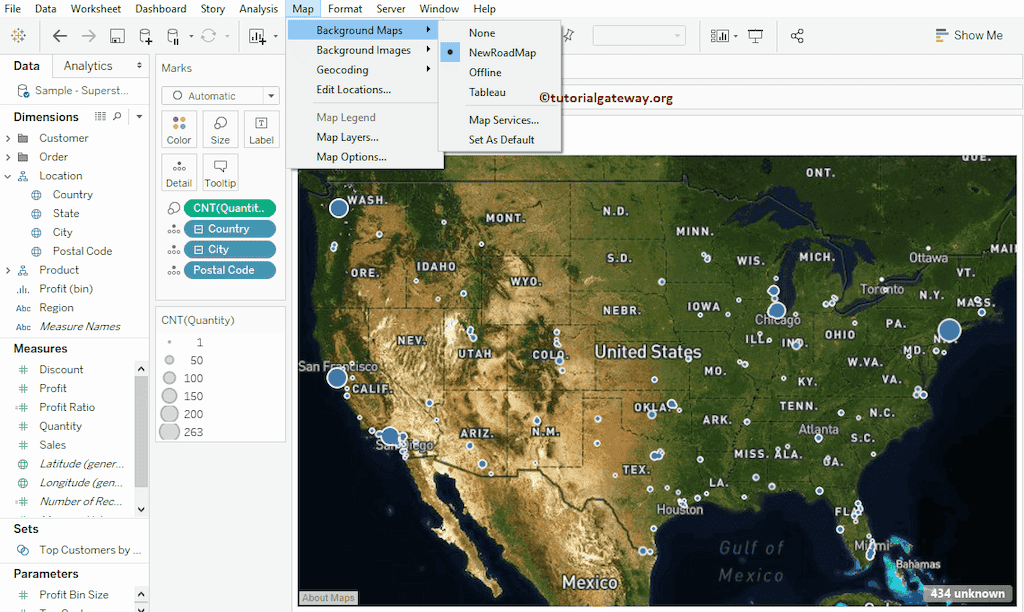Click the 434 unknown indicator
The width and height of the screenshot is (1024, 612).
966,593
